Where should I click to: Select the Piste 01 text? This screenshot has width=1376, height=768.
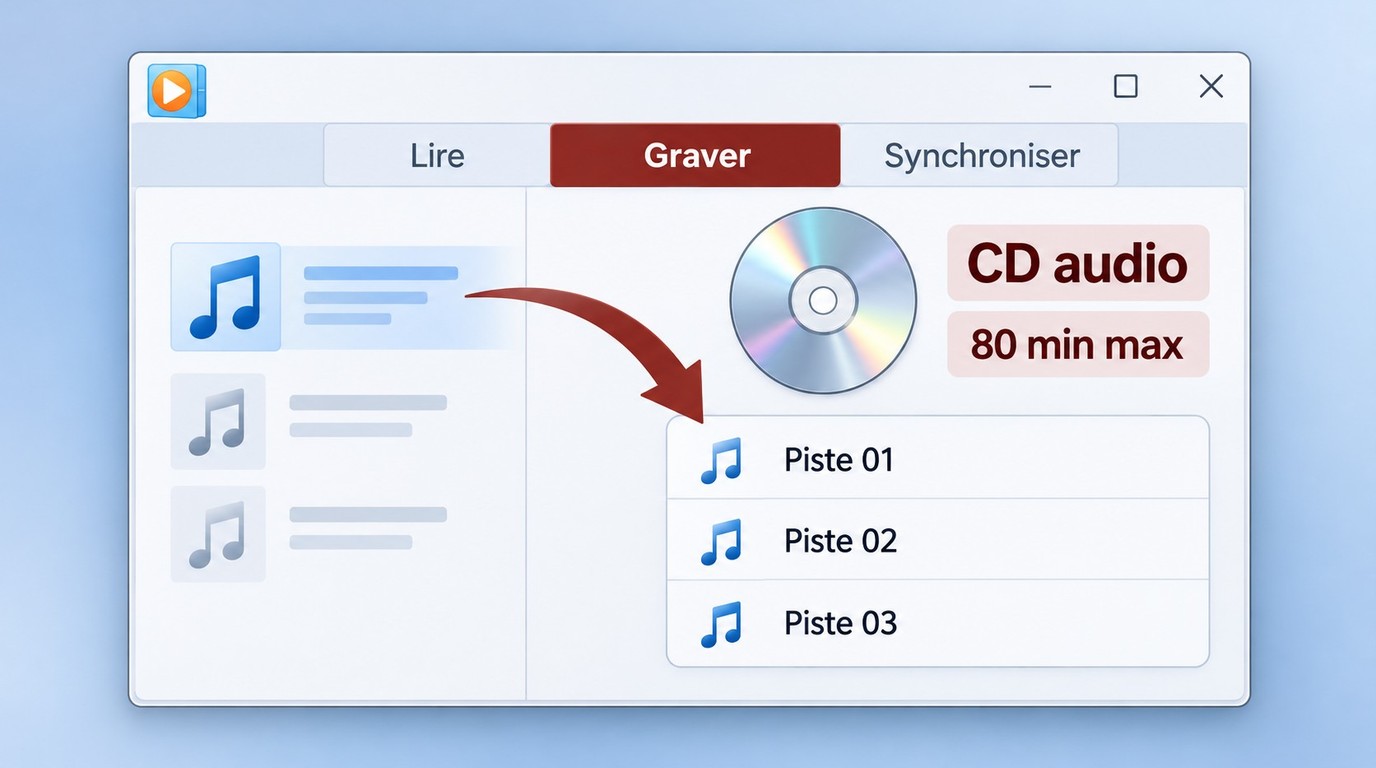(838, 460)
